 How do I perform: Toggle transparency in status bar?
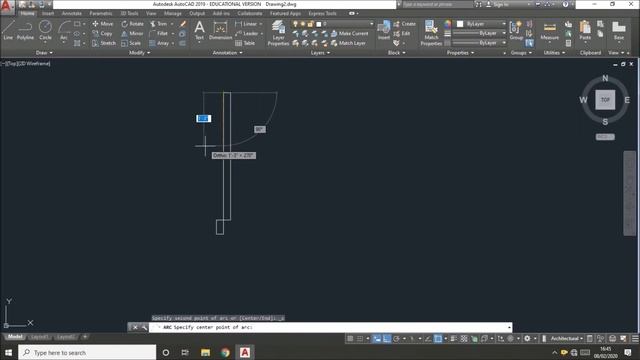tap(464, 338)
